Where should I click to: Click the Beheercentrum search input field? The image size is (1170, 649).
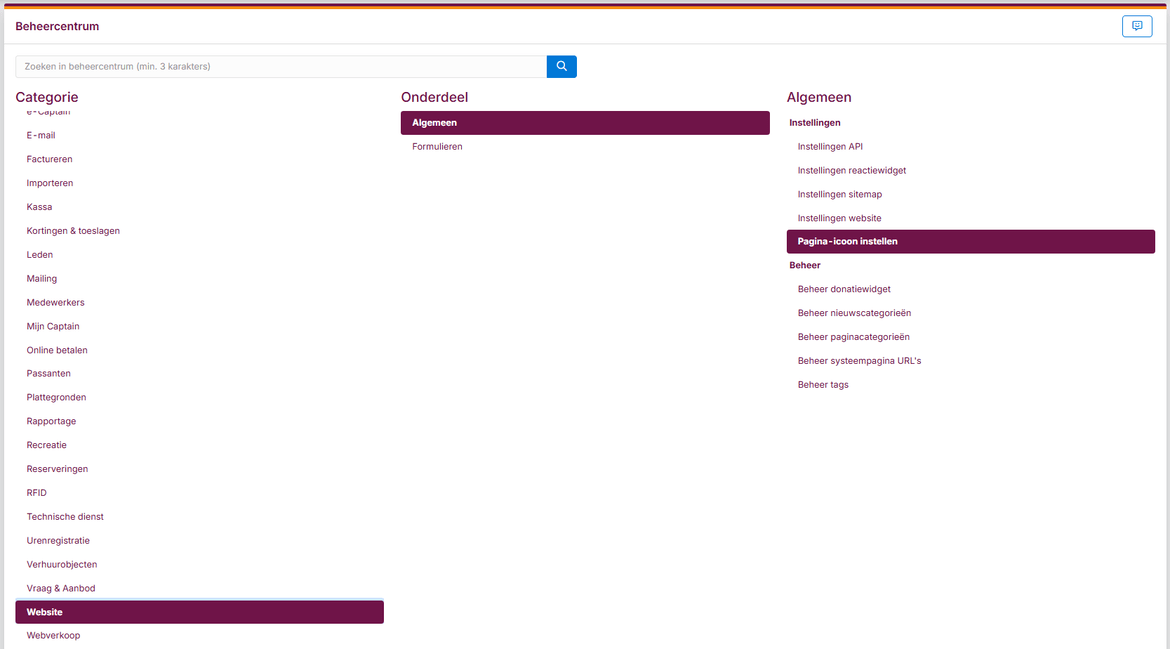pos(280,66)
